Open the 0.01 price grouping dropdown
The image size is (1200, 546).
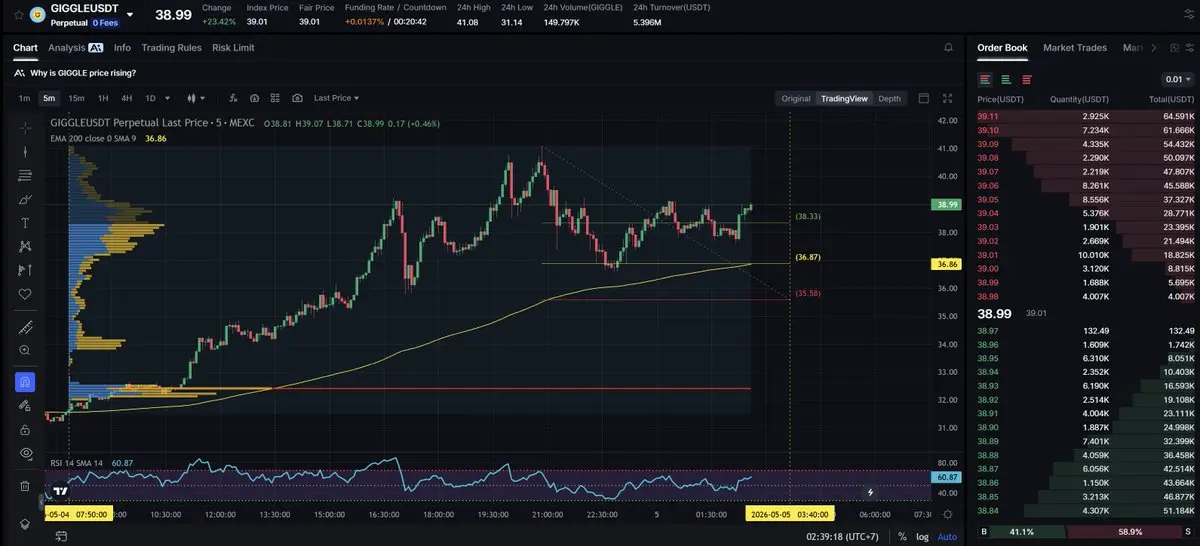coord(1177,79)
